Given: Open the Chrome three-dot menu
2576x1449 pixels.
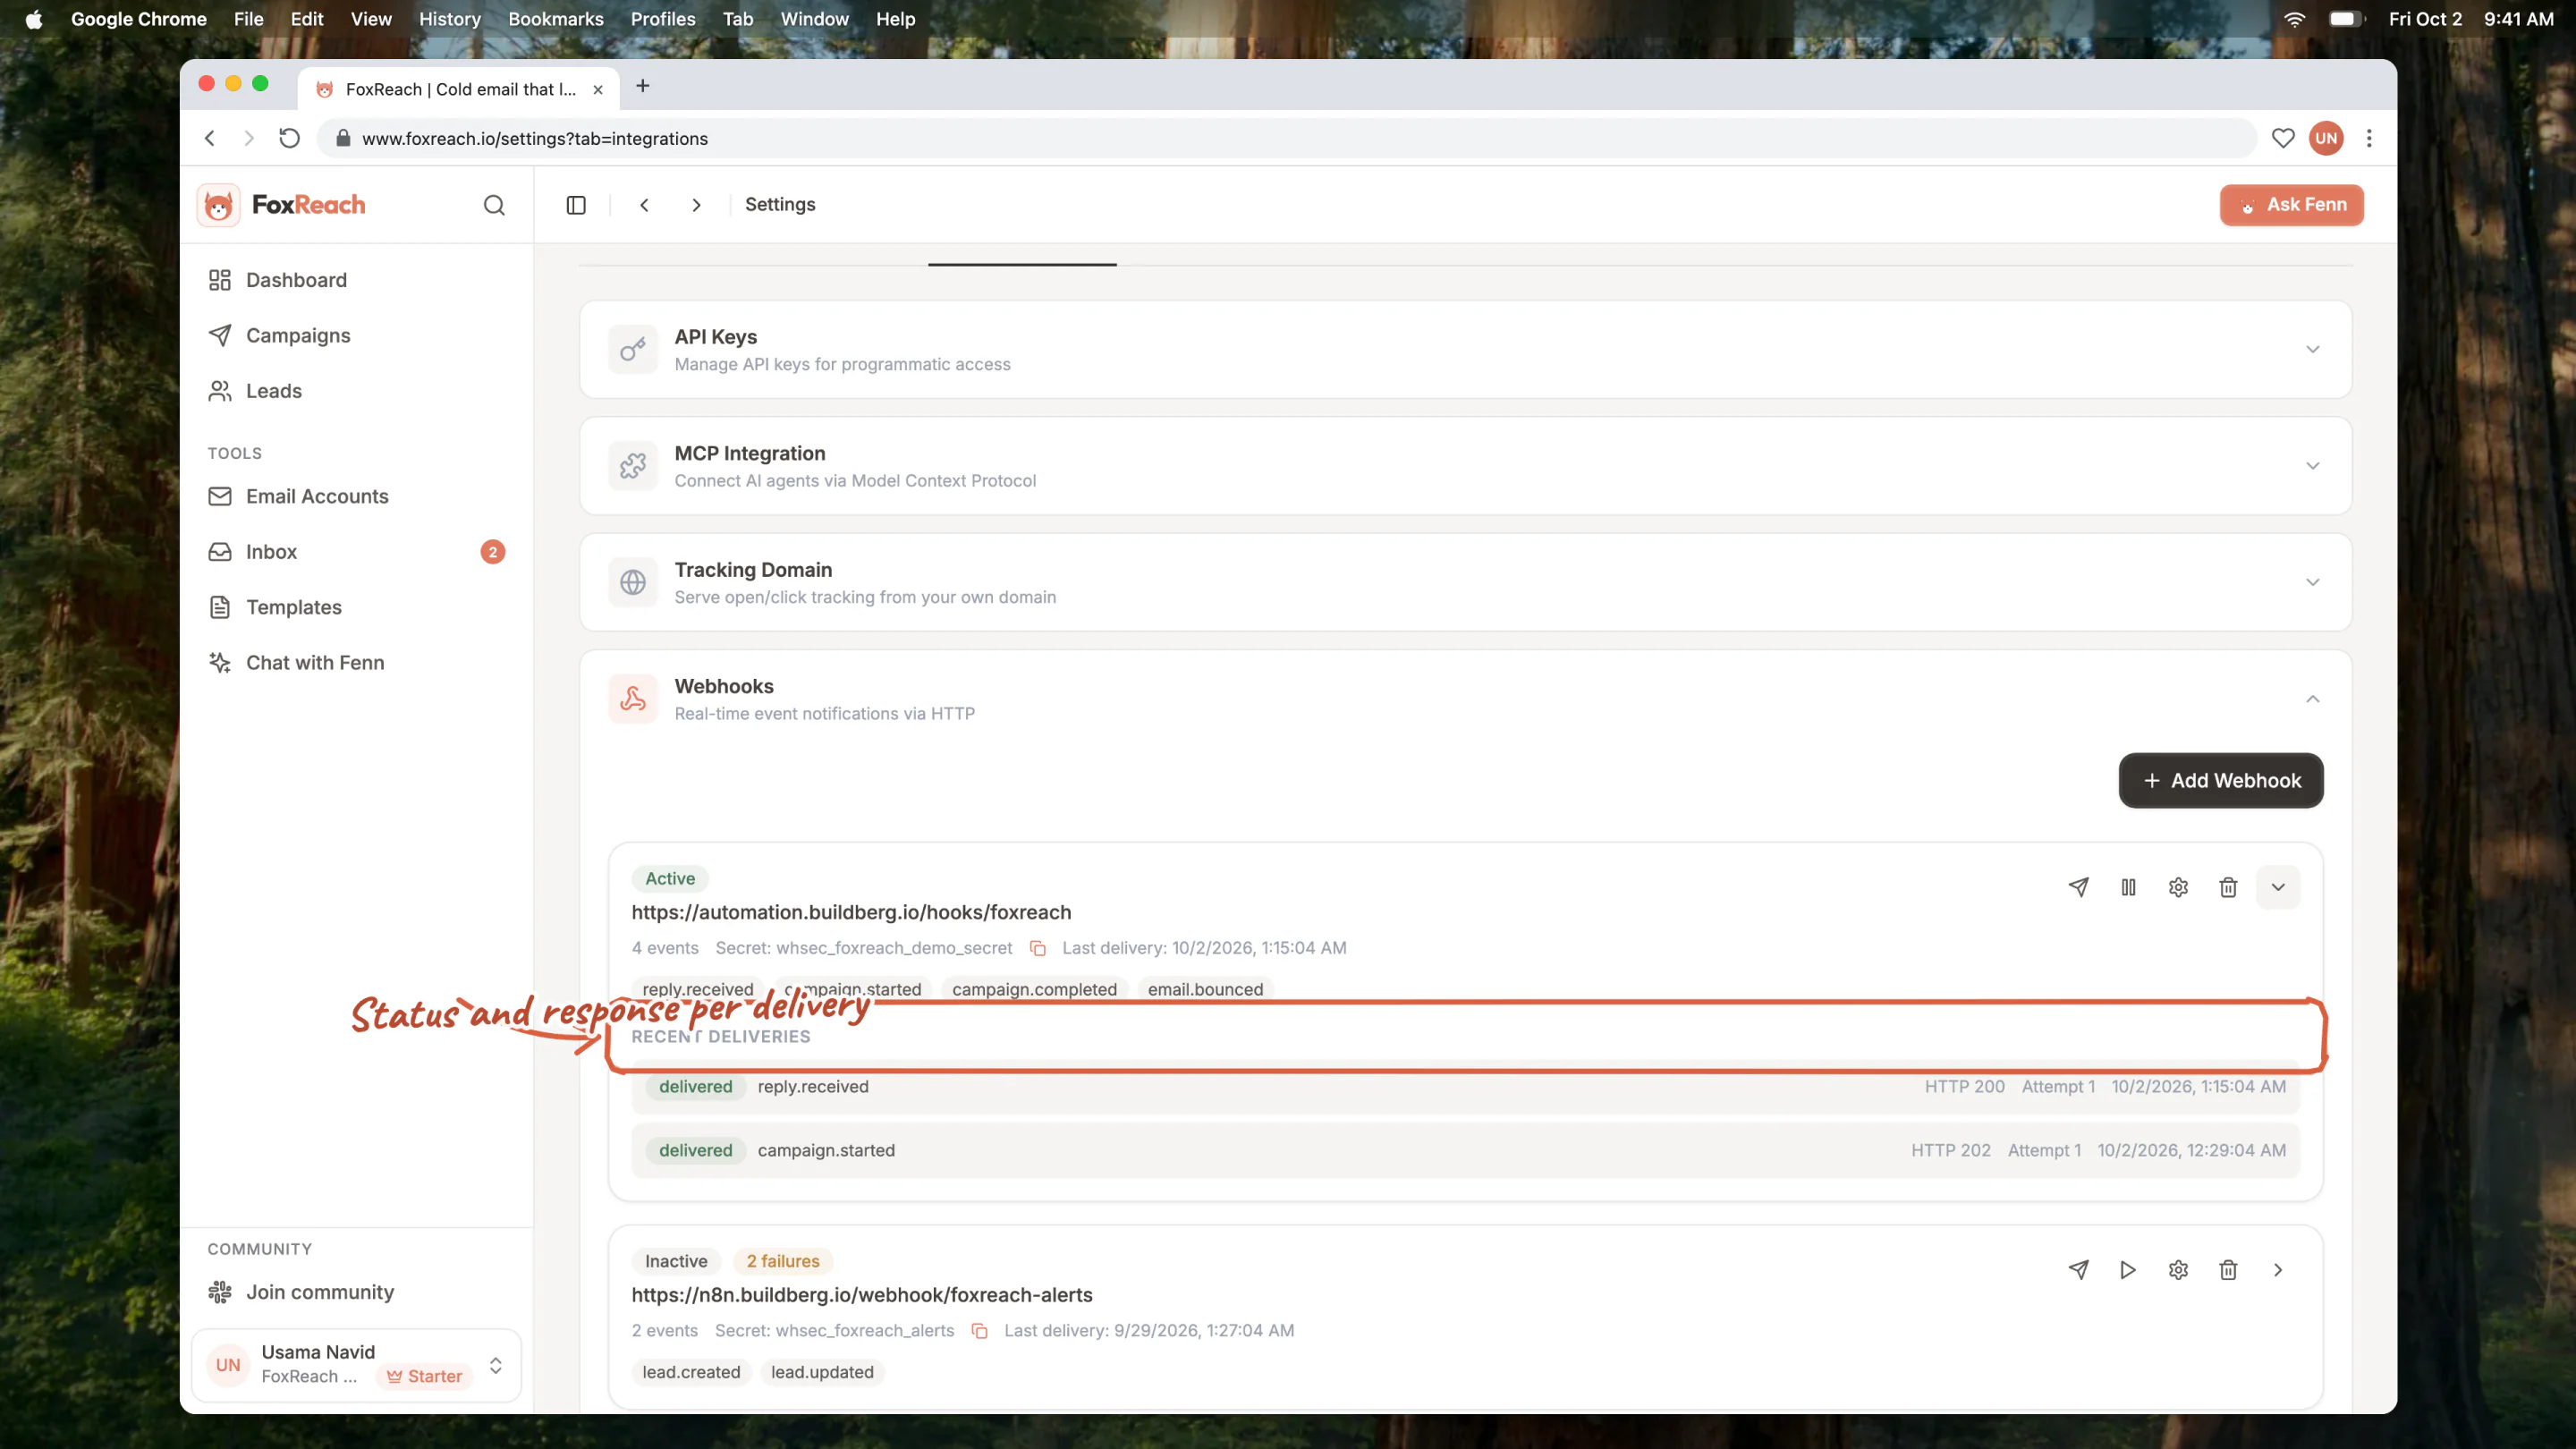Looking at the screenshot, I should point(2369,138).
